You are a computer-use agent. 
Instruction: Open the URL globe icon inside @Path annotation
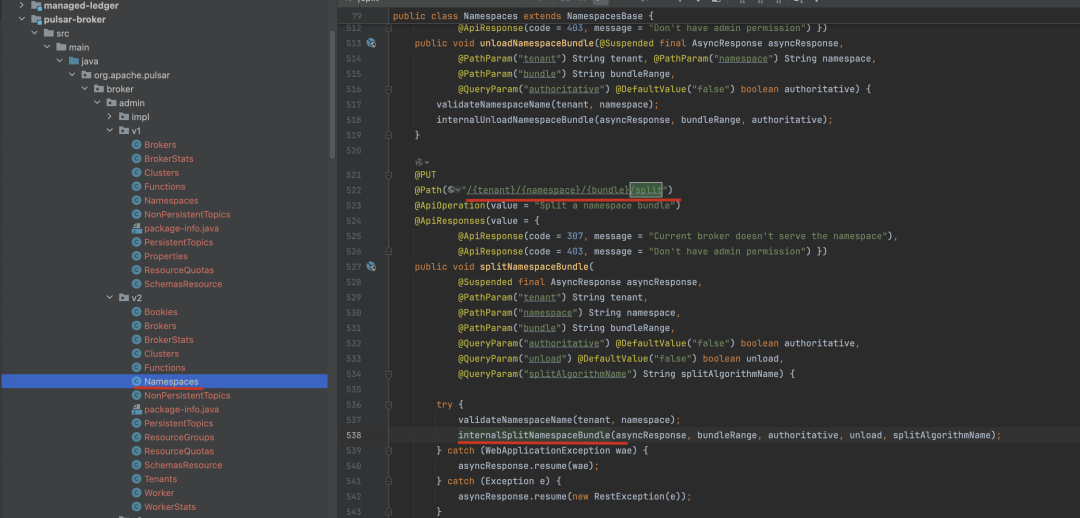click(x=452, y=189)
